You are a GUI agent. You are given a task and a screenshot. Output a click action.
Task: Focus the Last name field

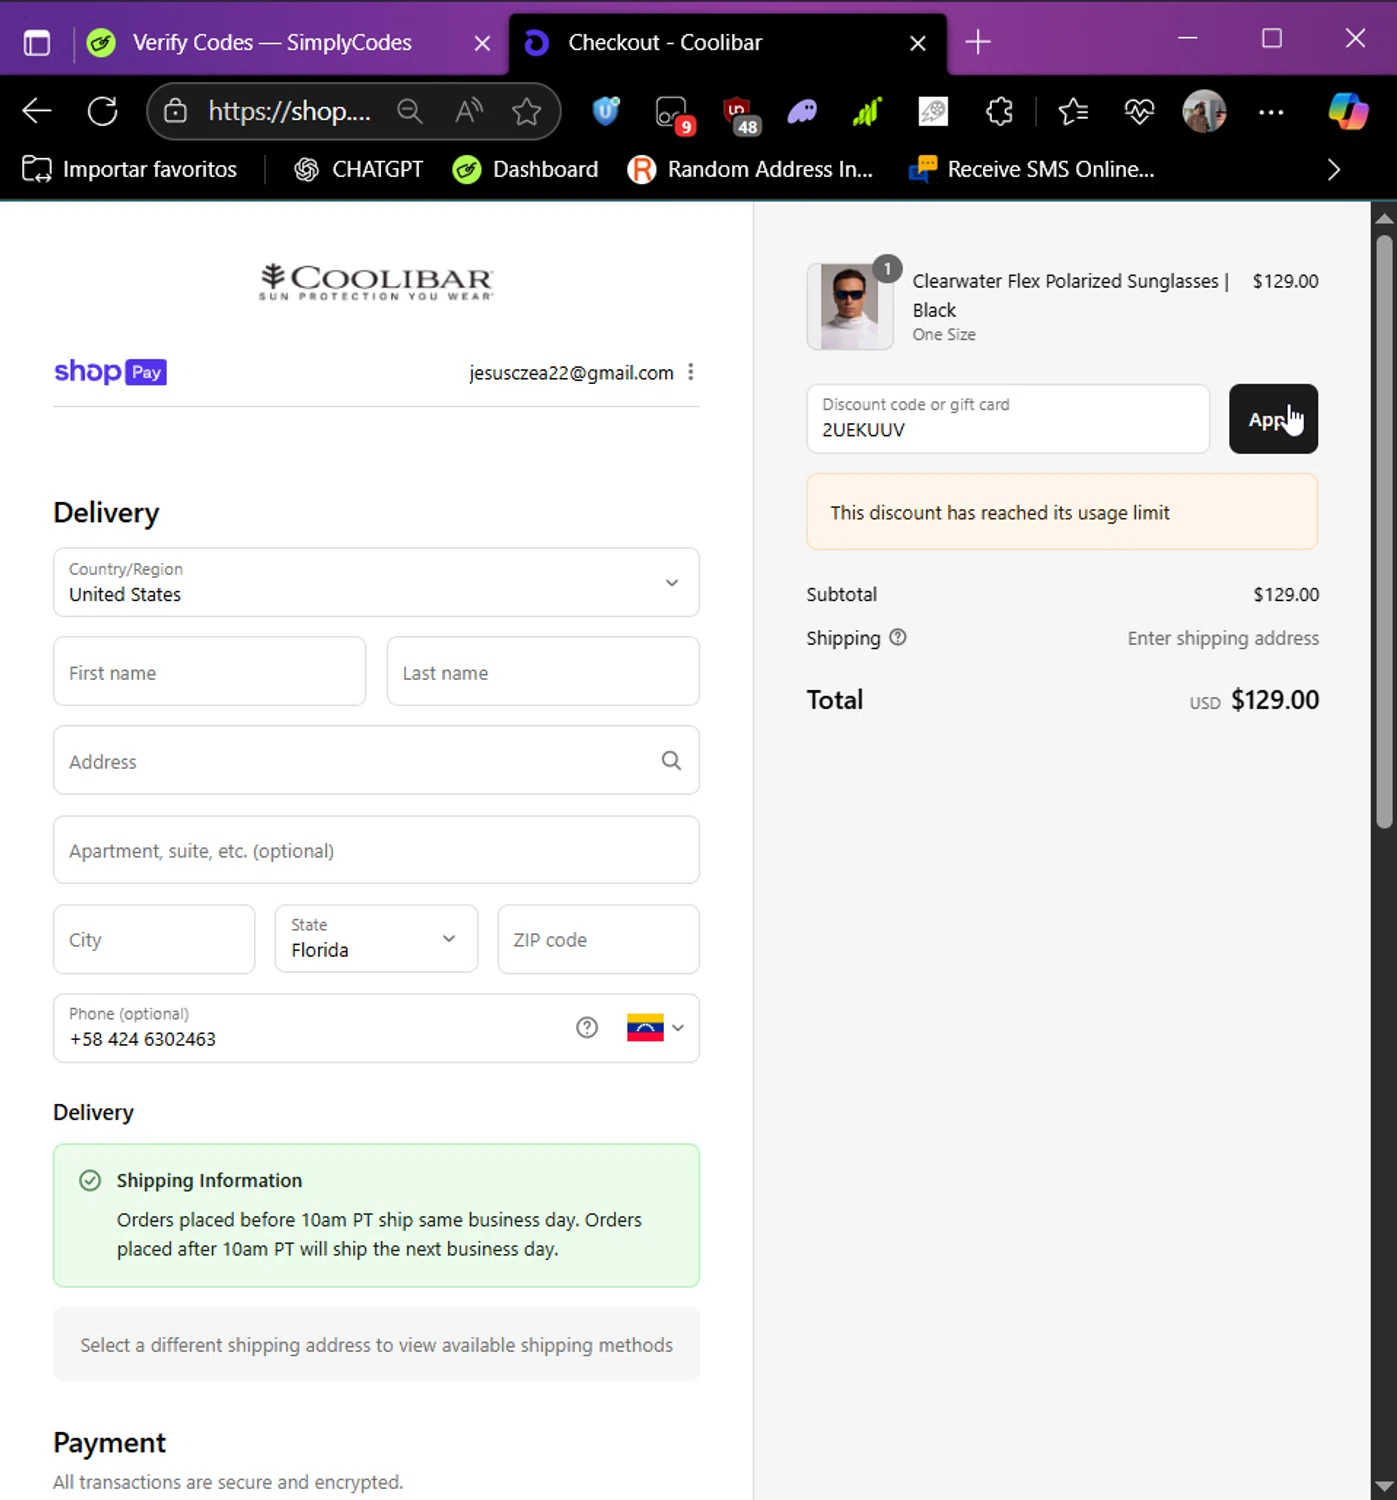click(x=543, y=672)
